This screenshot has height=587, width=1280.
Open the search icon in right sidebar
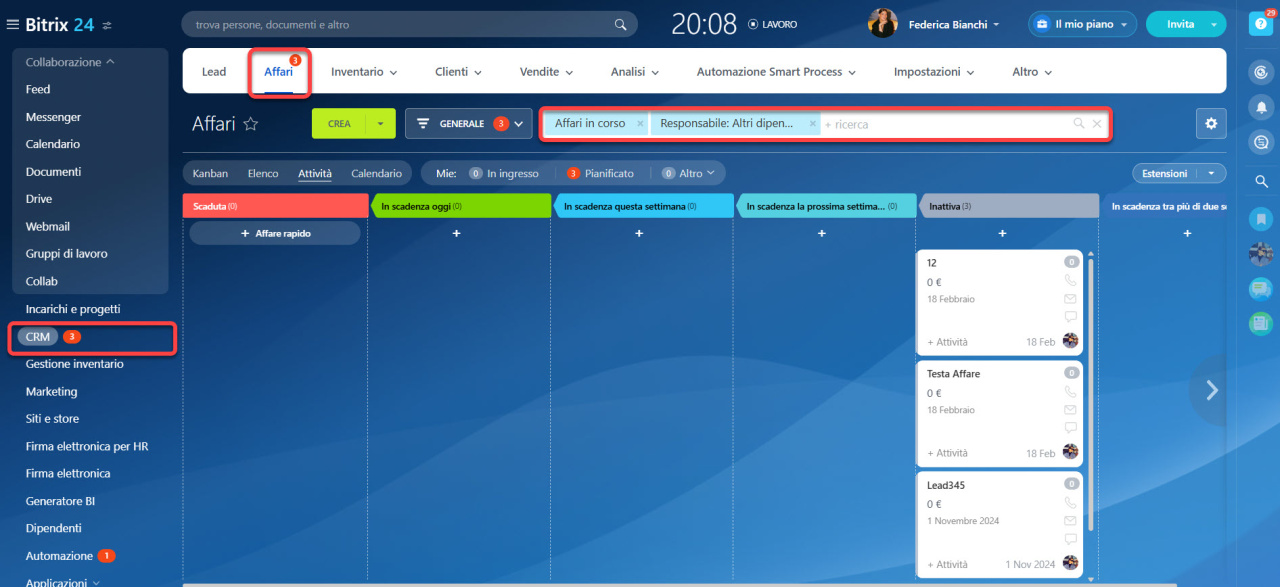coord(1261,181)
